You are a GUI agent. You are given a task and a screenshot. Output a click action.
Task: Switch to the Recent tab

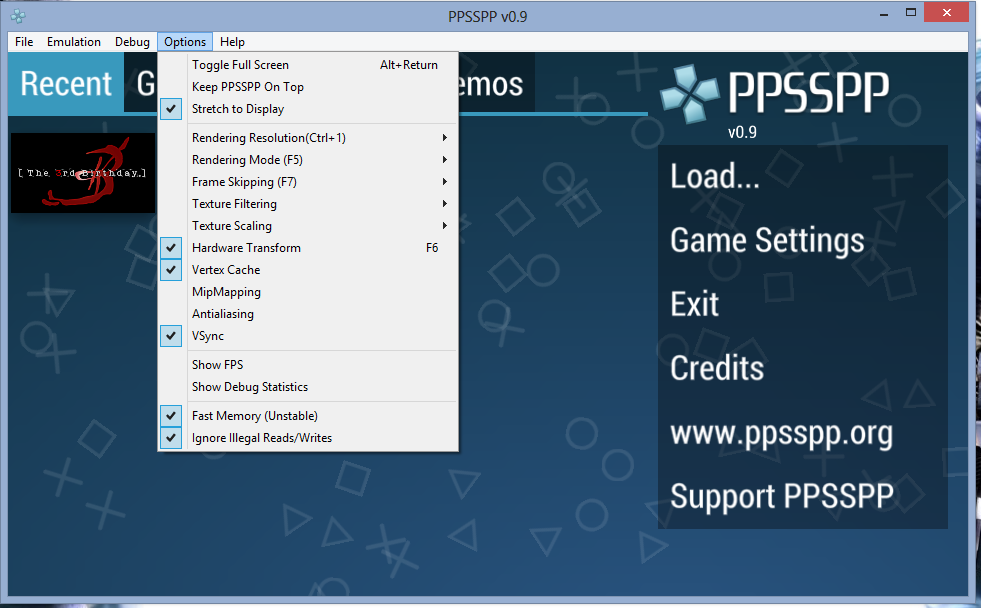coord(66,84)
